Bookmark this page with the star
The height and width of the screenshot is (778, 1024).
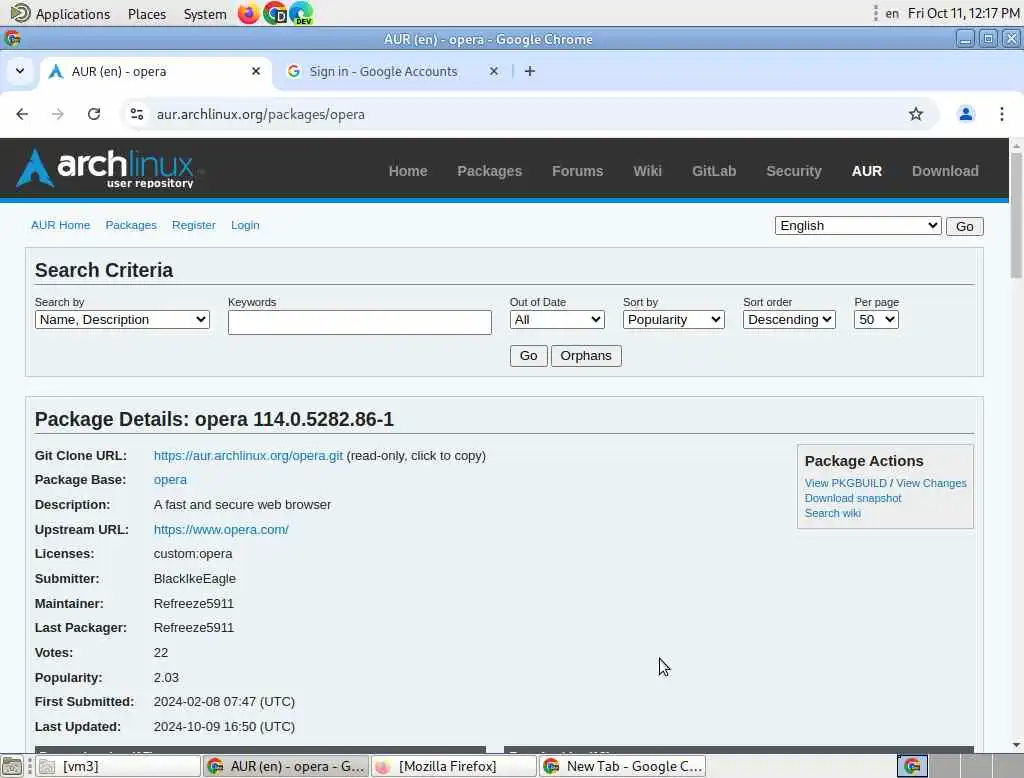click(x=916, y=114)
